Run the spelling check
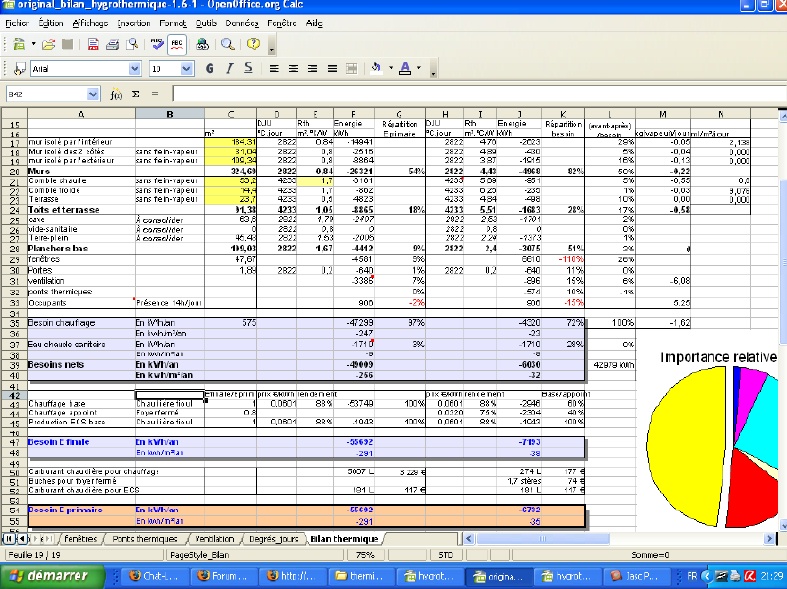Screen dimensions: 787x589 pyautogui.click(x=157, y=44)
